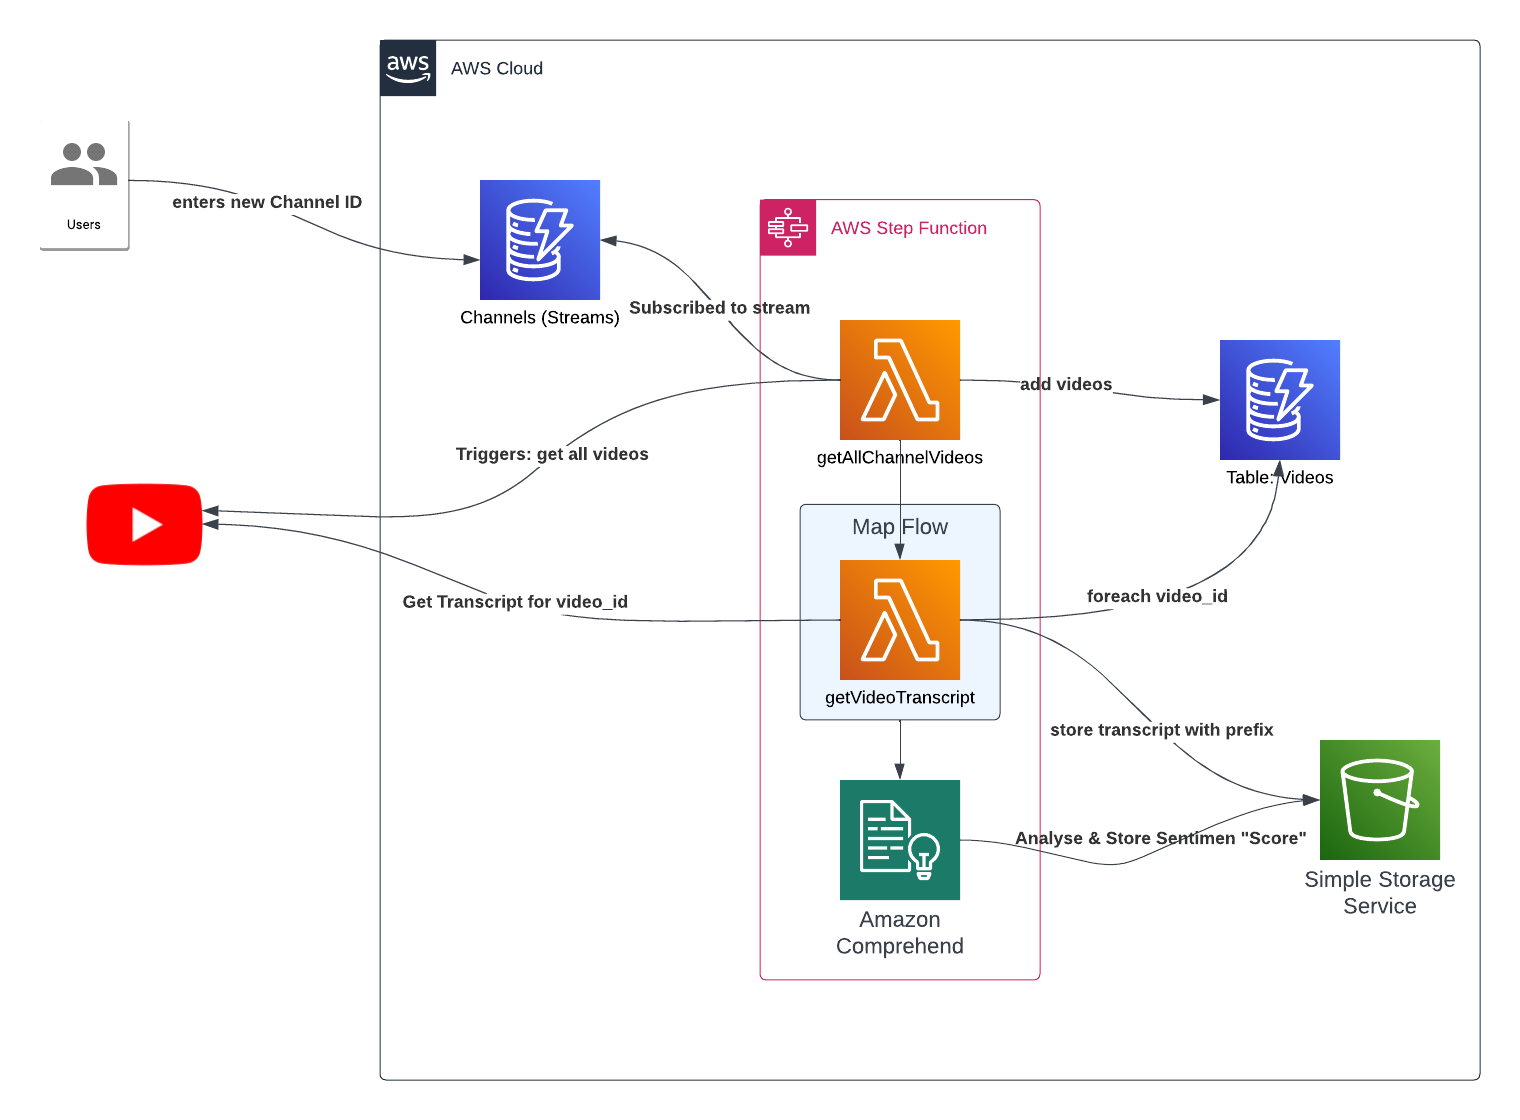Image resolution: width=1520 pixels, height=1120 pixels.
Task: Click the 'store transcript with prefix' label
Action: (1161, 730)
